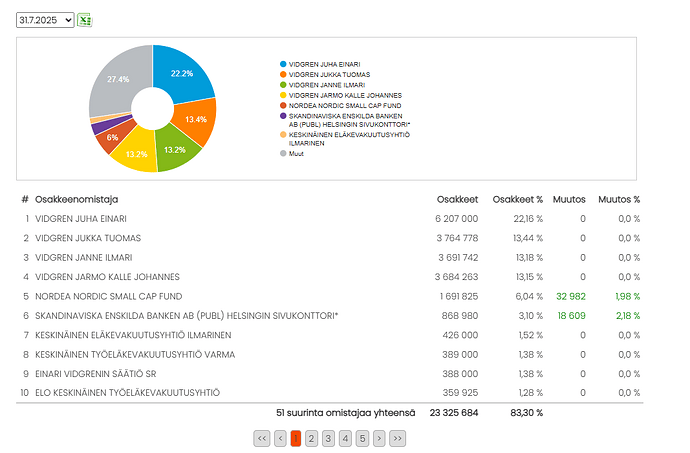This screenshot has height=453, width=690.
Task: Select the red 6% pie slice
Action: pyautogui.click(x=112, y=138)
